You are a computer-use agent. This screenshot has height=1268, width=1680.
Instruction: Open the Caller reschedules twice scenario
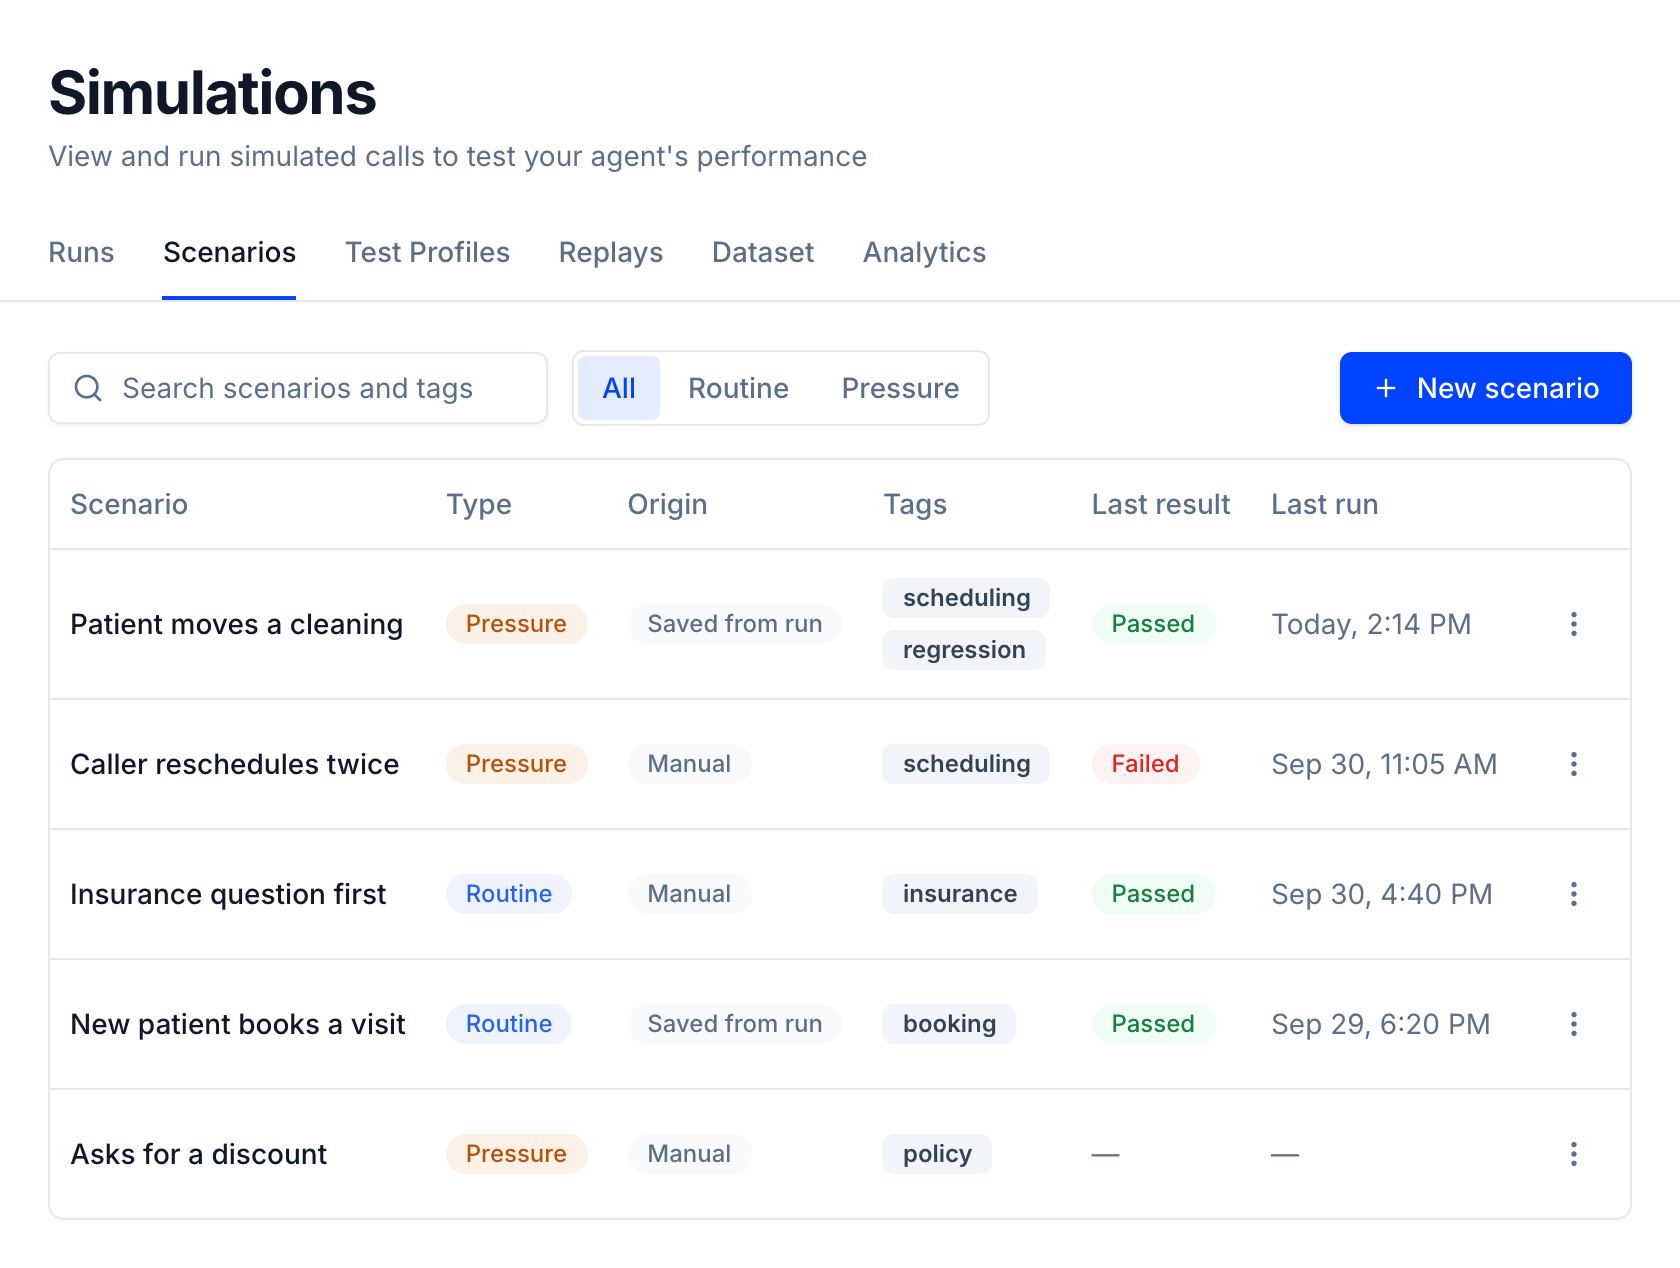pos(235,764)
